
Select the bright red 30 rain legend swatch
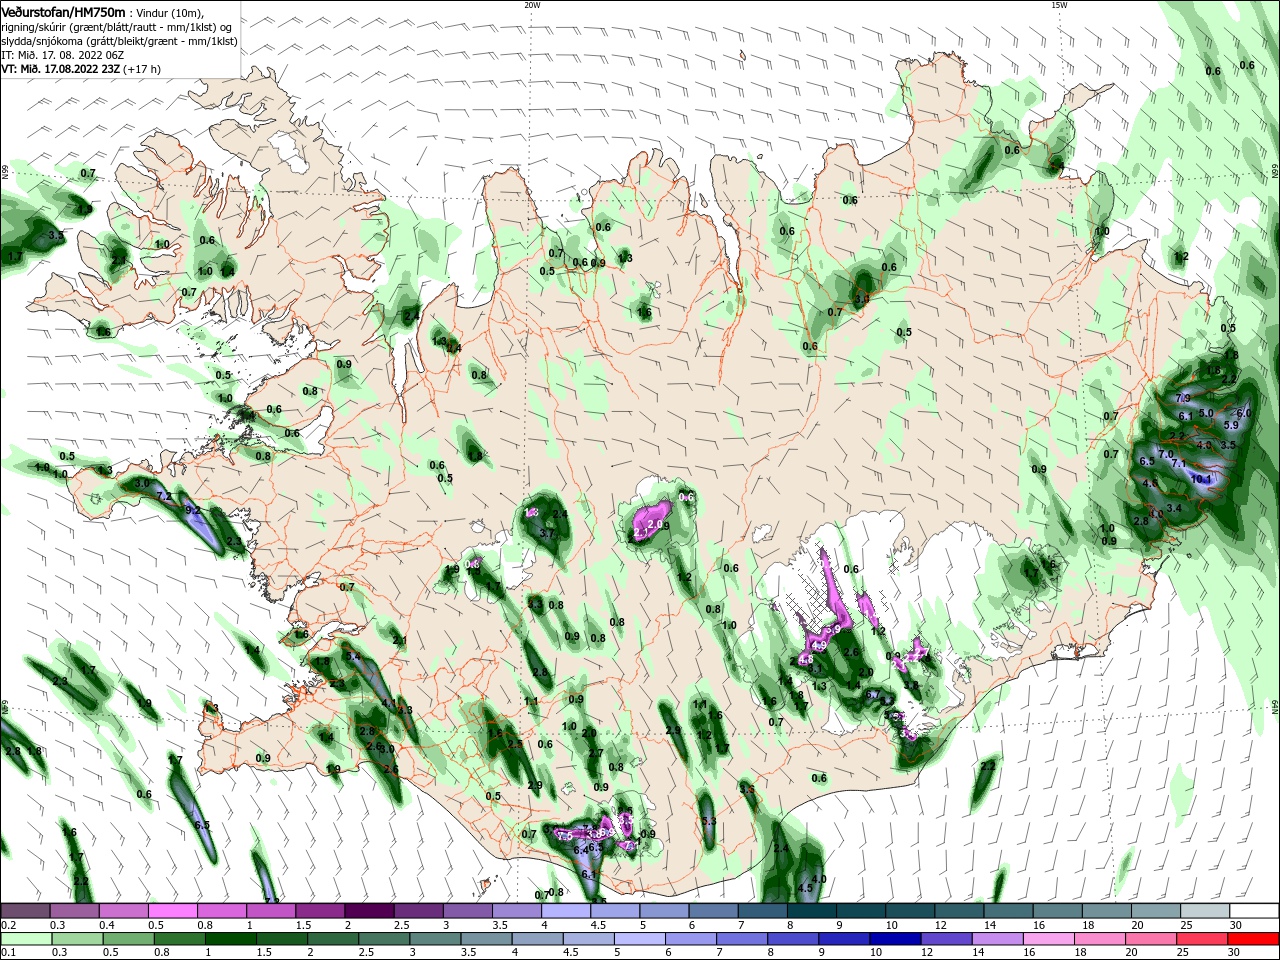(x=1254, y=939)
